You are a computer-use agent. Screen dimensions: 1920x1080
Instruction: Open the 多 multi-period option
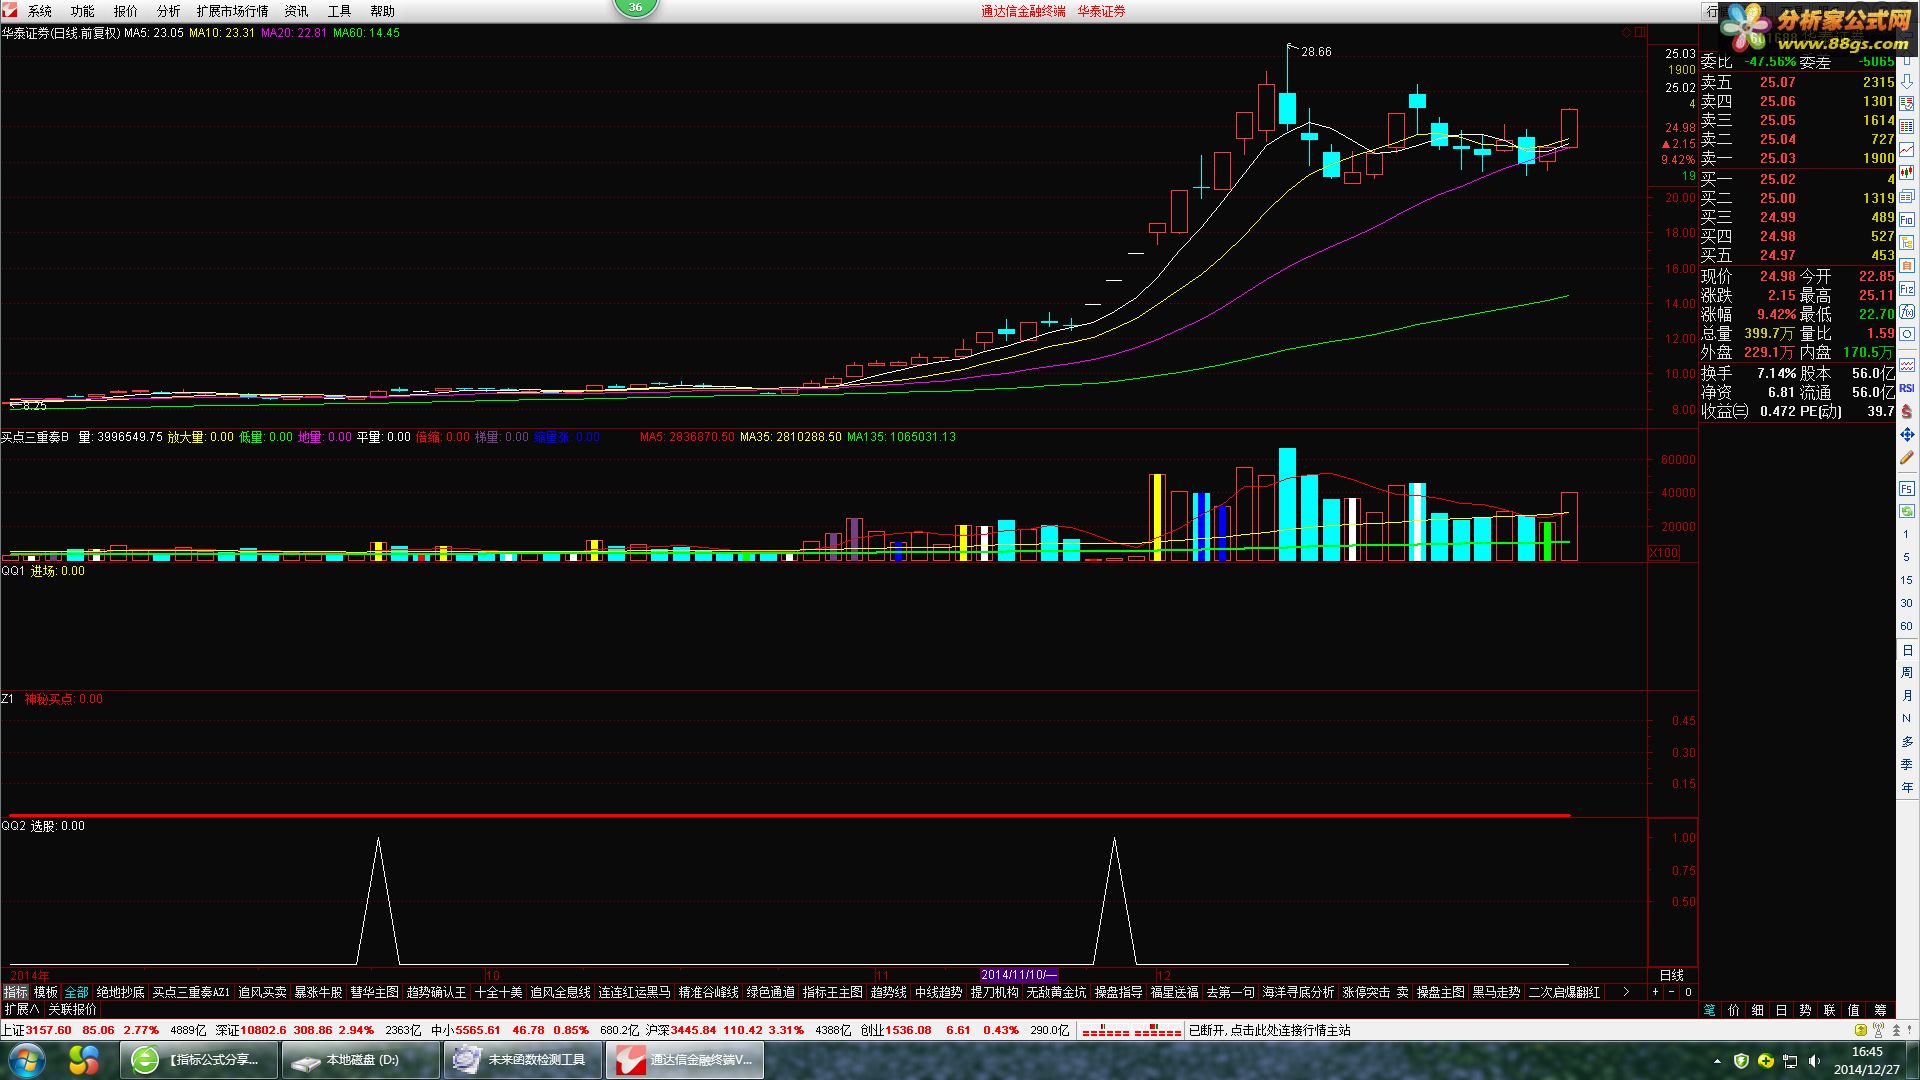coord(1907,742)
